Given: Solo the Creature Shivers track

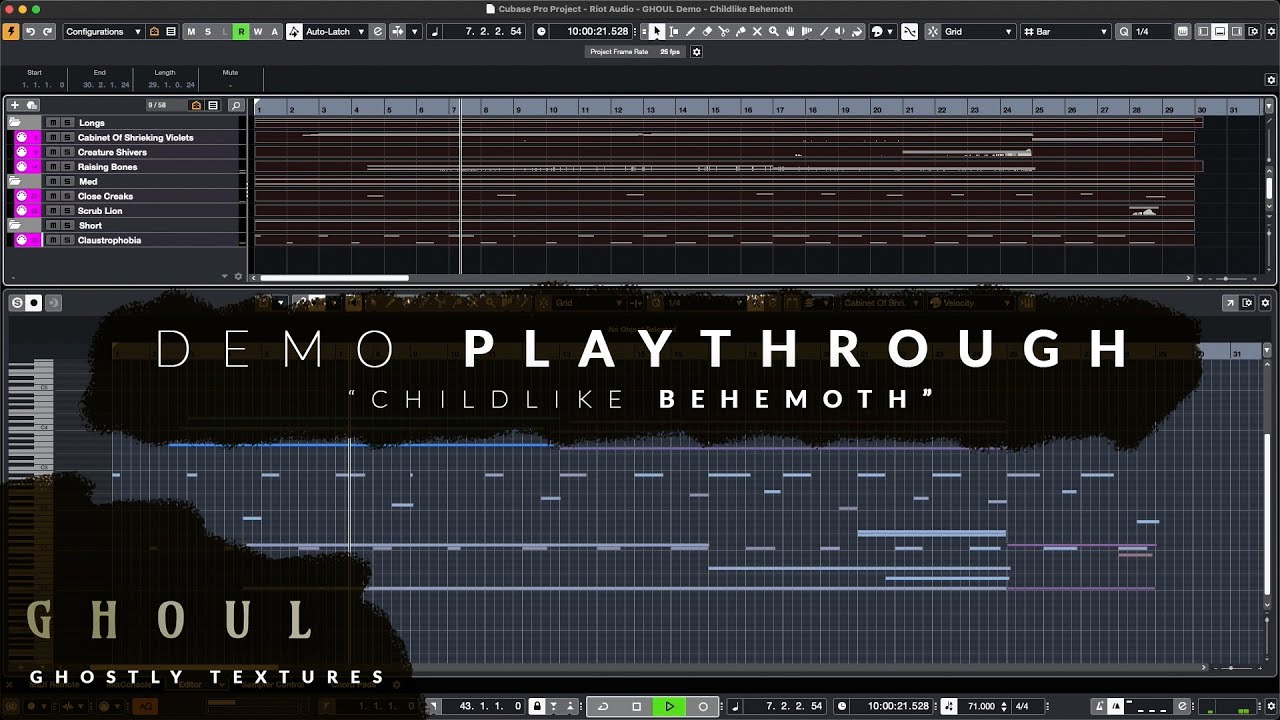Looking at the screenshot, I should coord(67,152).
